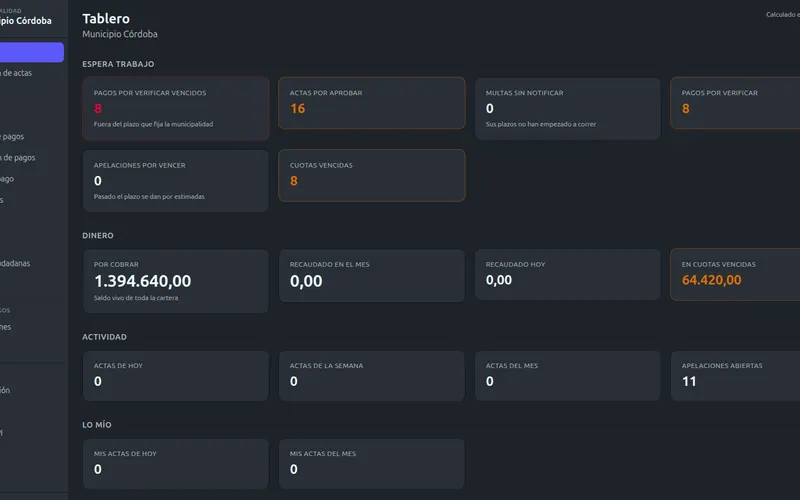The image size is (800, 500).
Task: Select the highlighted purple sidebar menu item
Action: (32, 53)
